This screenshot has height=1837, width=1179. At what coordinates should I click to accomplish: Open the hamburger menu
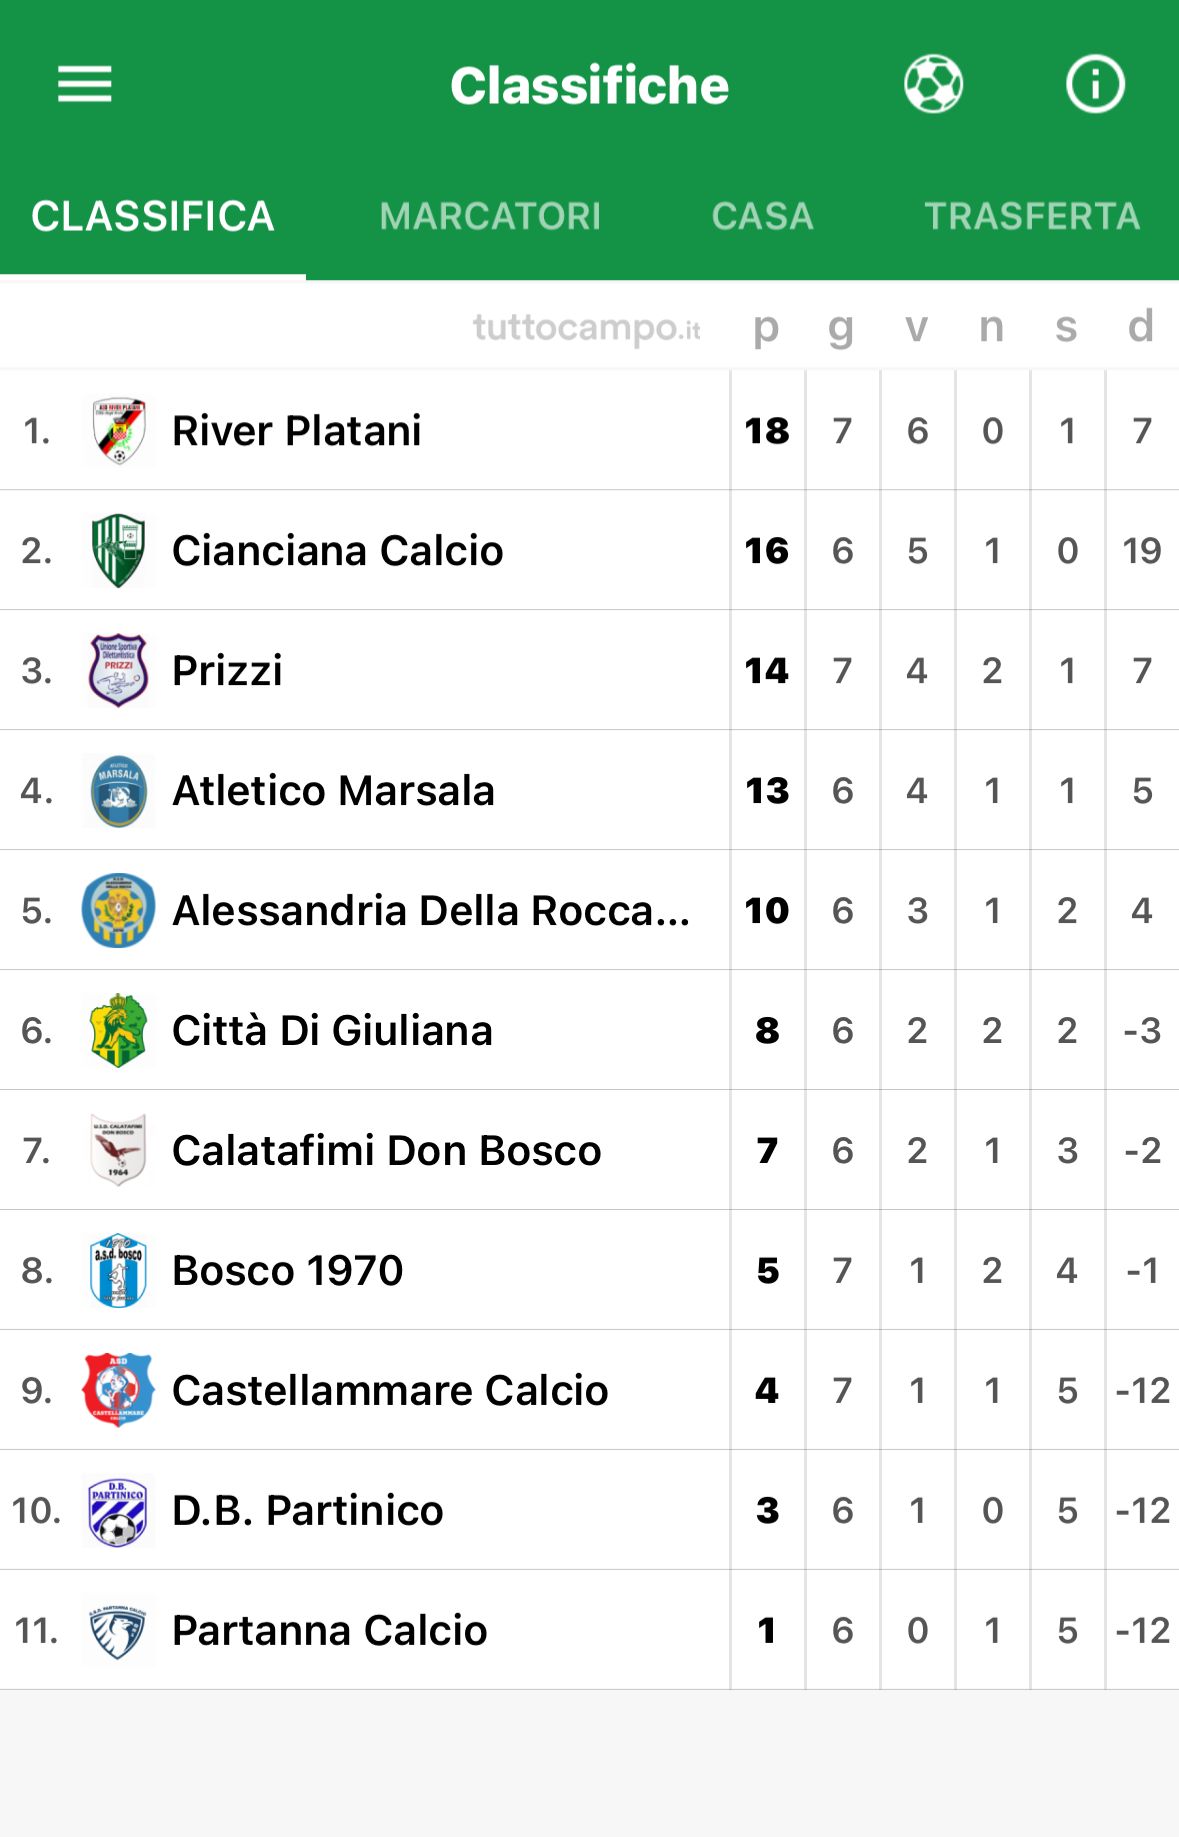(x=85, y=84)
